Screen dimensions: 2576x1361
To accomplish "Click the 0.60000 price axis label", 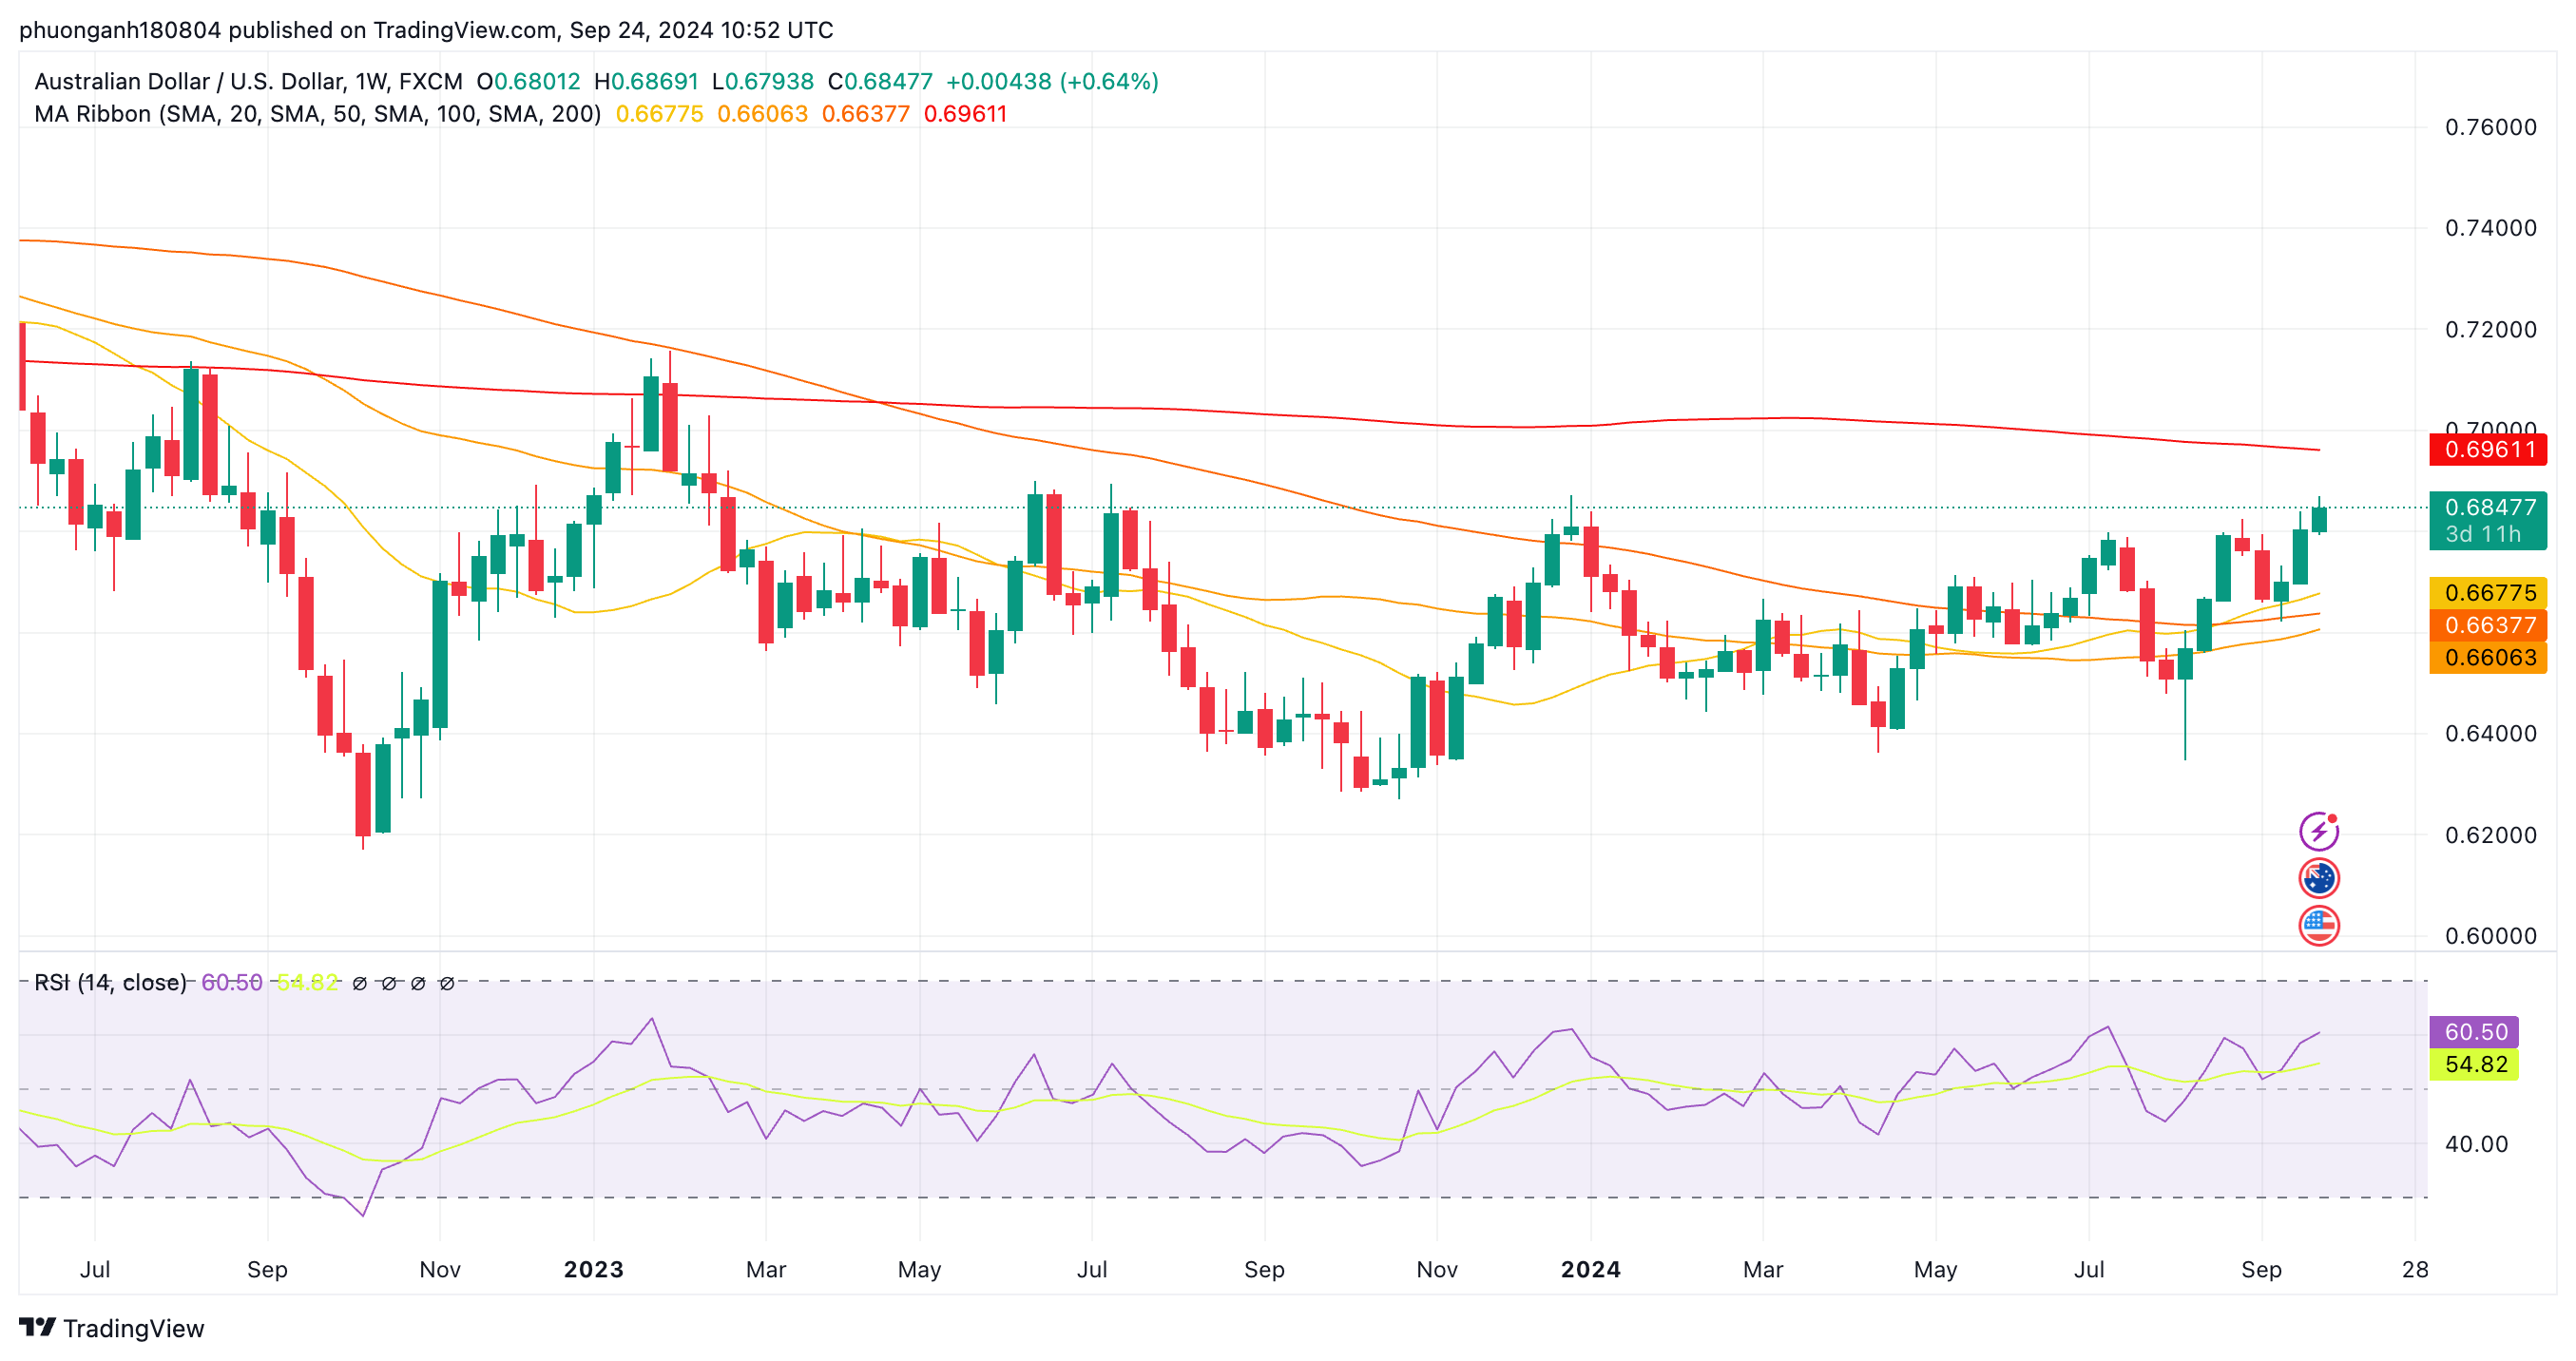I will pos(2490,936).
